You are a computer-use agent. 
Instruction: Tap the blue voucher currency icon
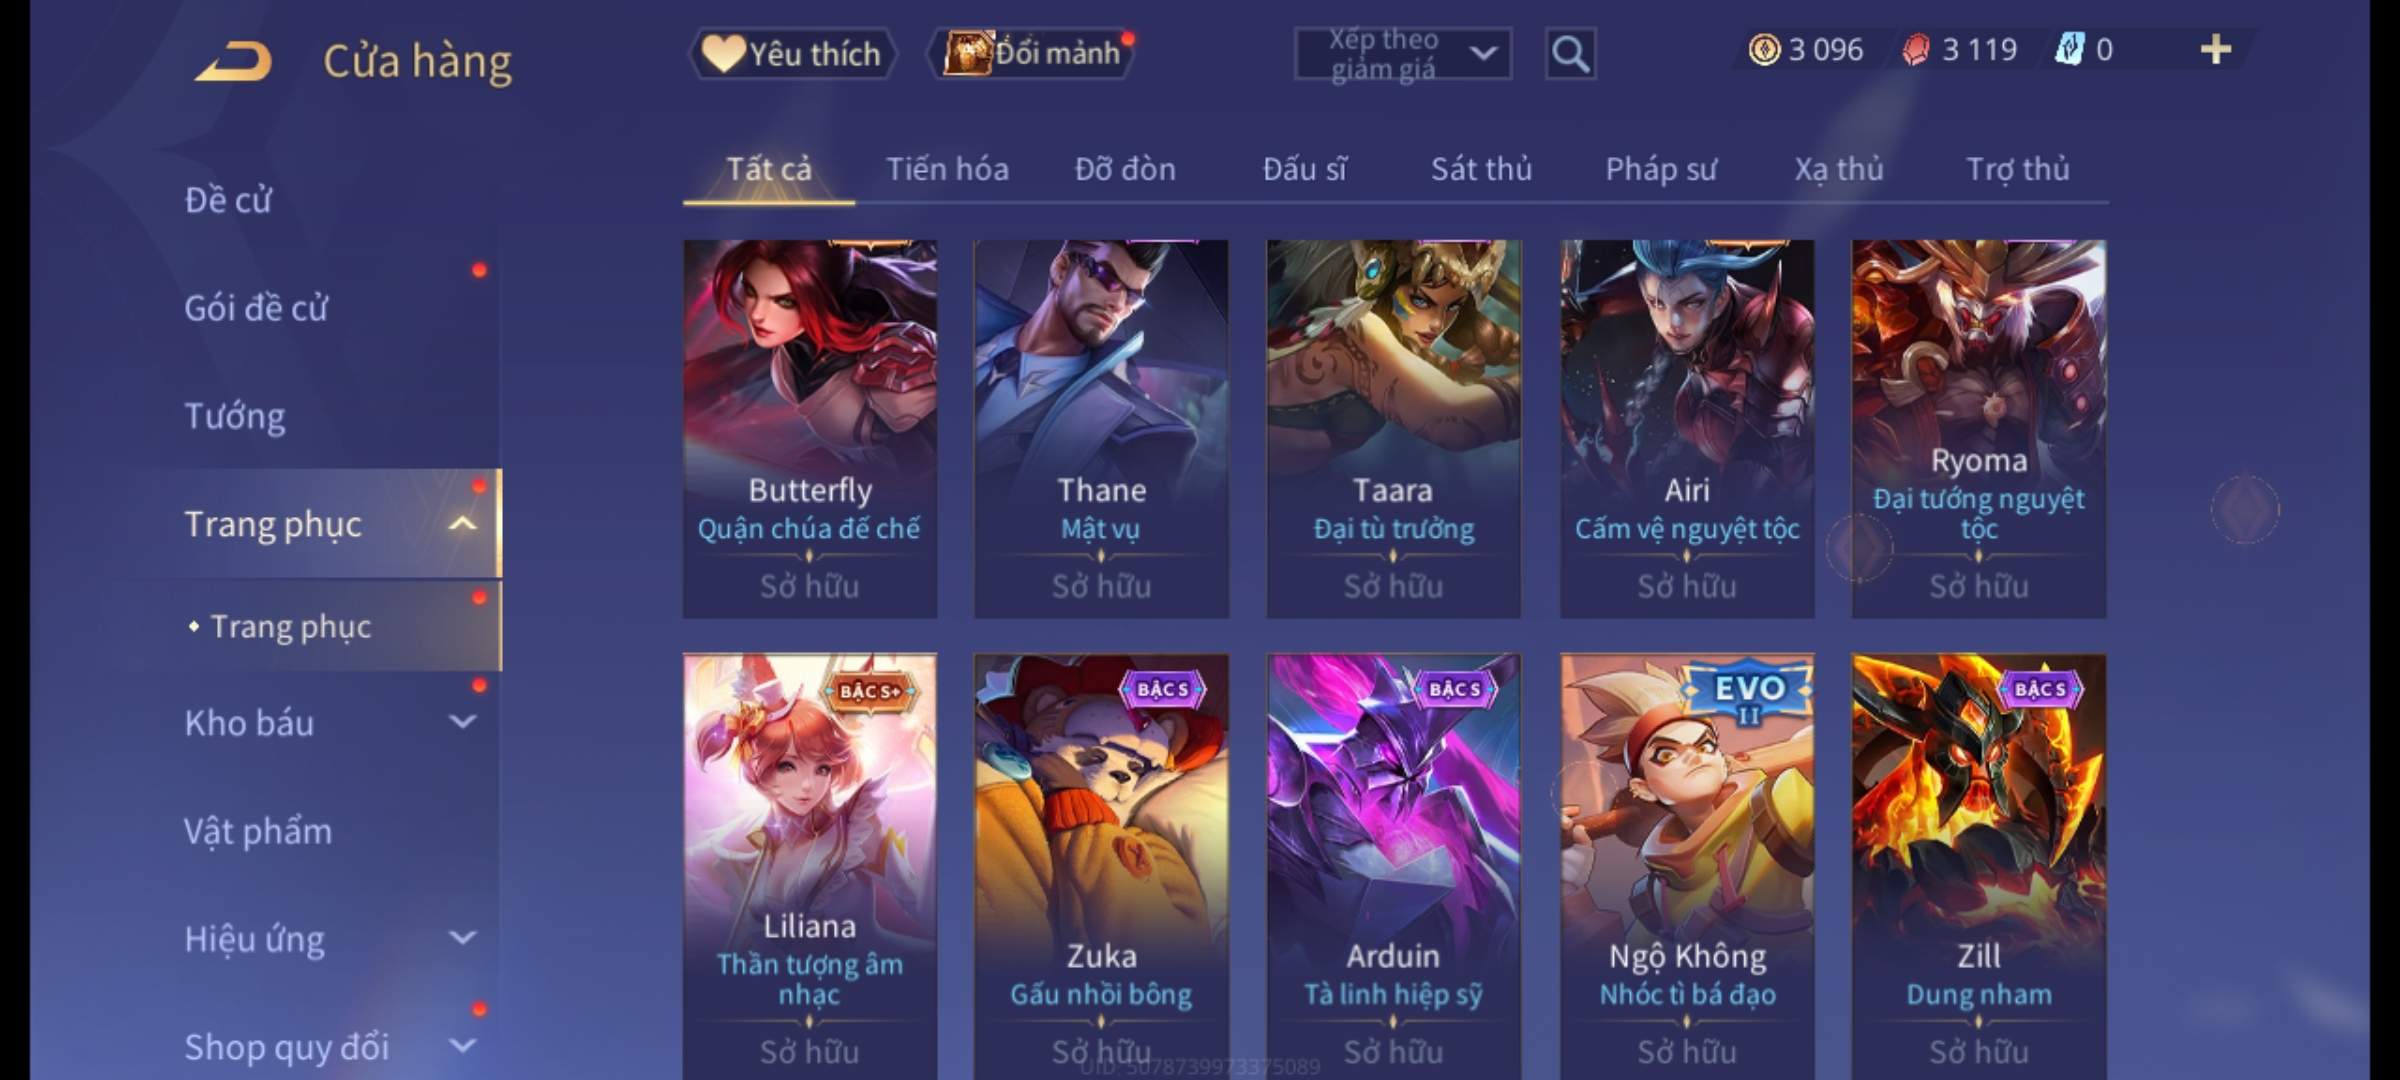[2069, 49]
